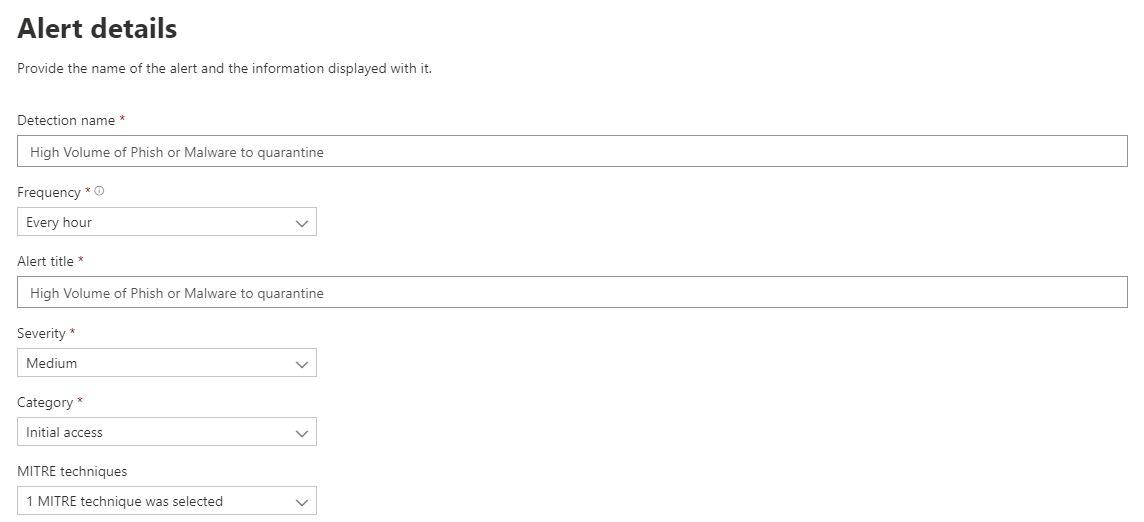
Task: Click the 'Severity' field label
Action: pyautogui.click(x=42, y=334)
